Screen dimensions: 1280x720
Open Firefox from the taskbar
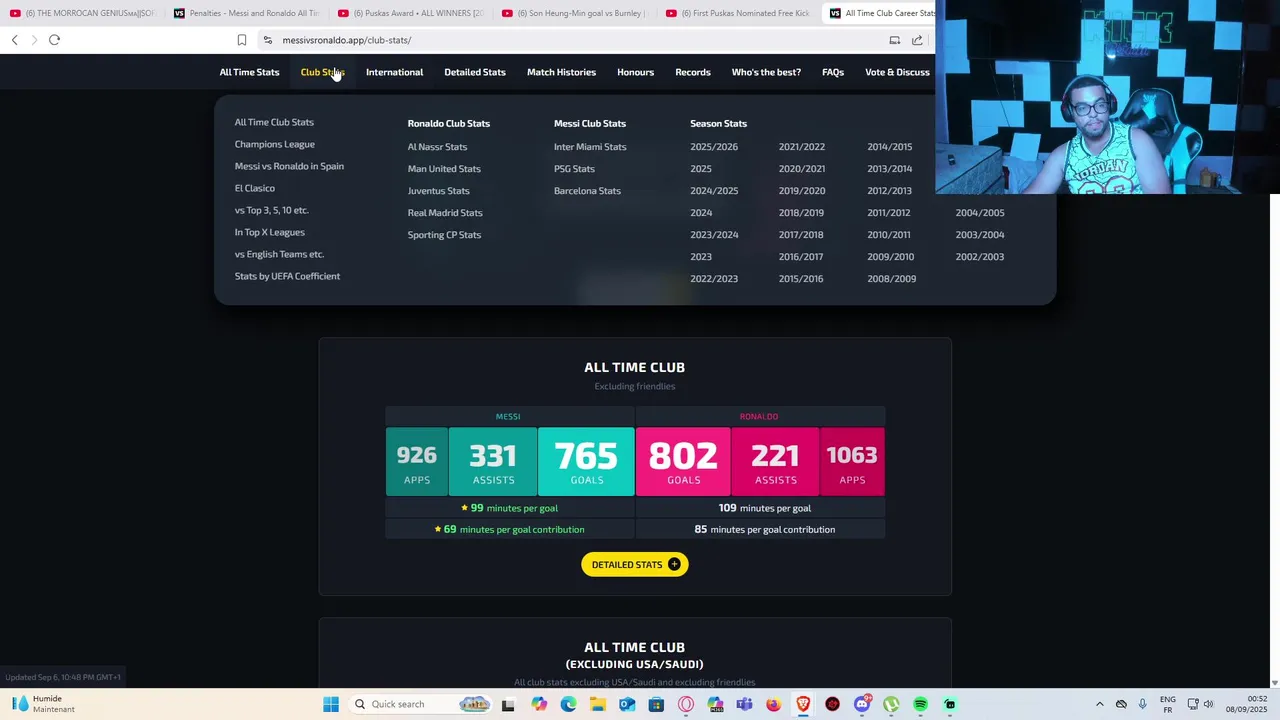point(774,704)
